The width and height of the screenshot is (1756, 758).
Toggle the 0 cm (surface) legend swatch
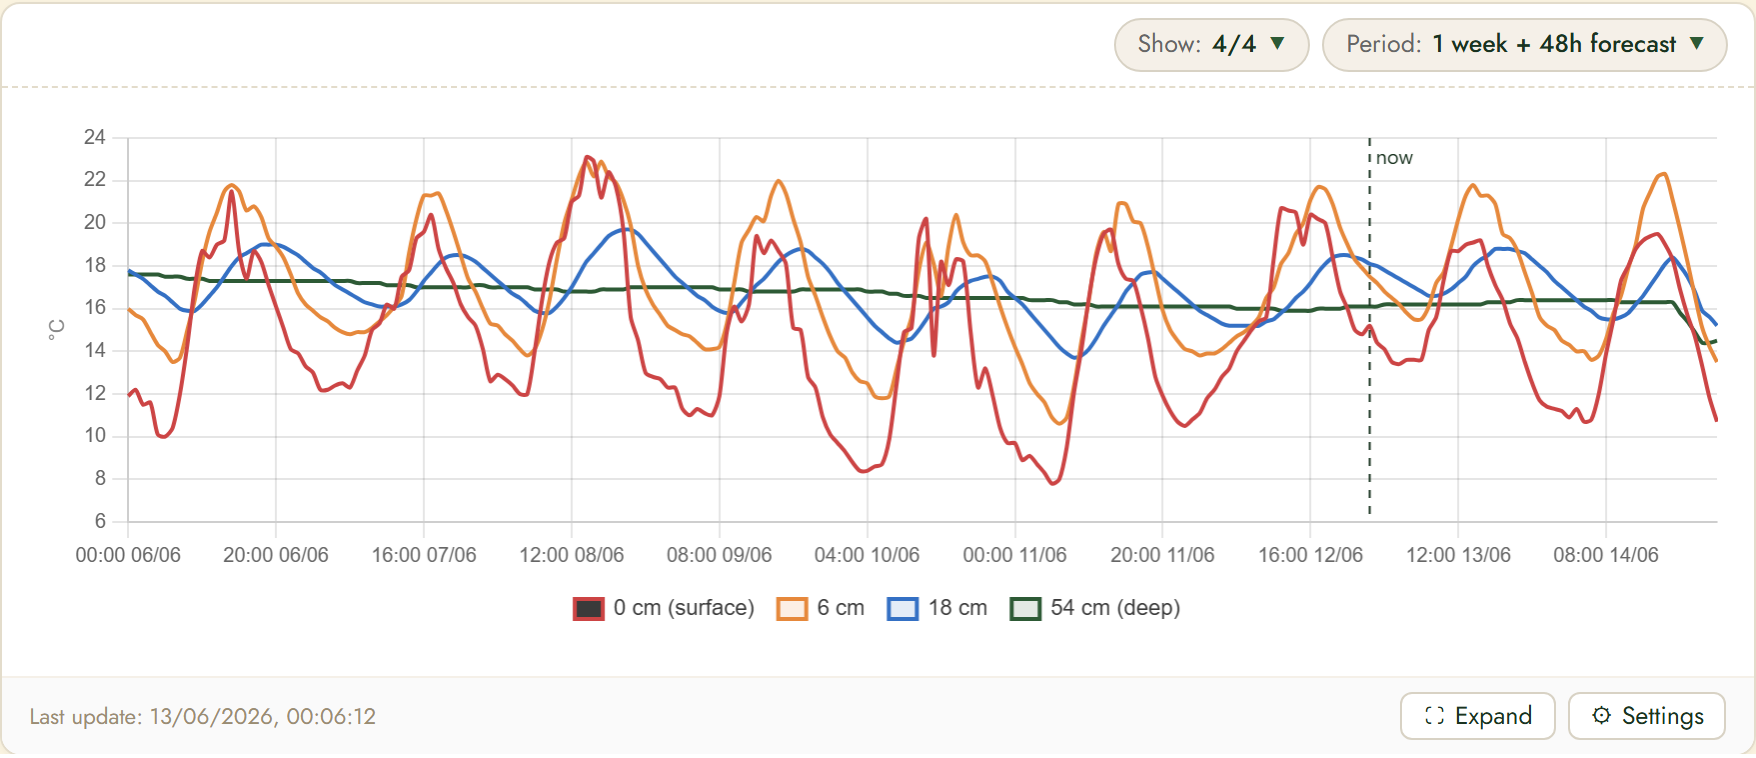(x=588, y=608)
